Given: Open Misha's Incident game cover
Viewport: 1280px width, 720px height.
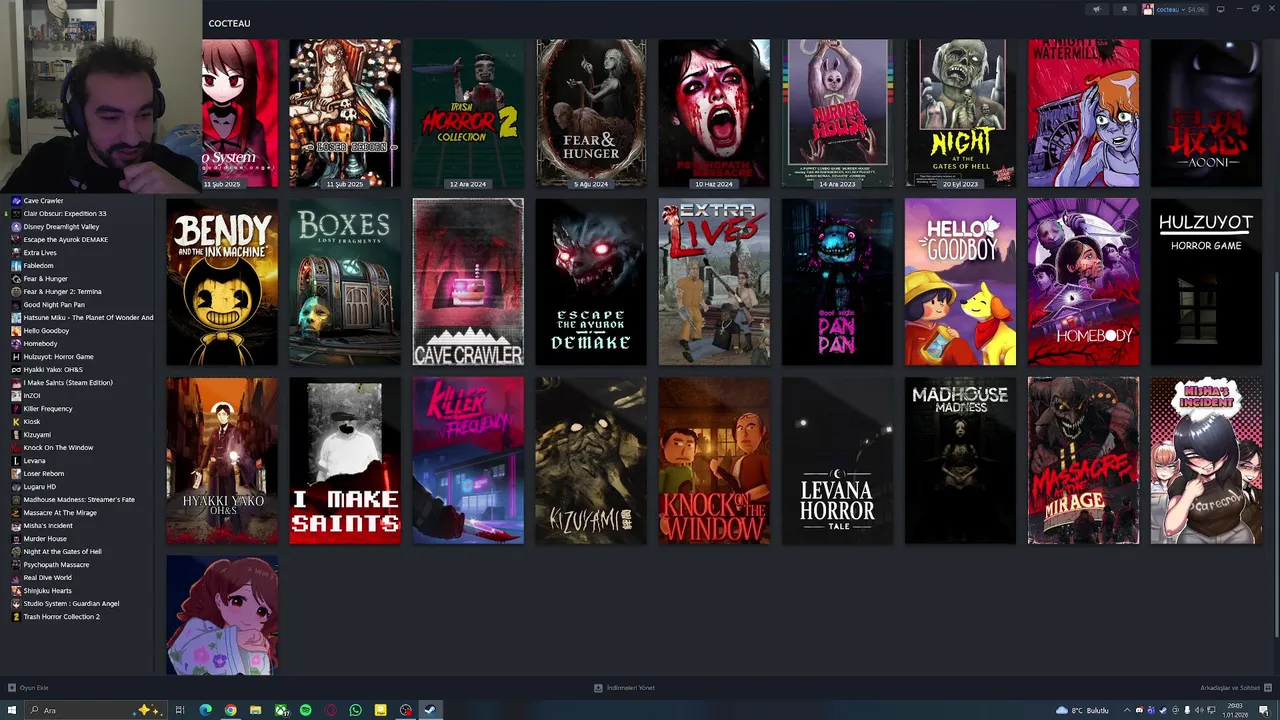Looking at the screenshot, I should (1206, 461).
